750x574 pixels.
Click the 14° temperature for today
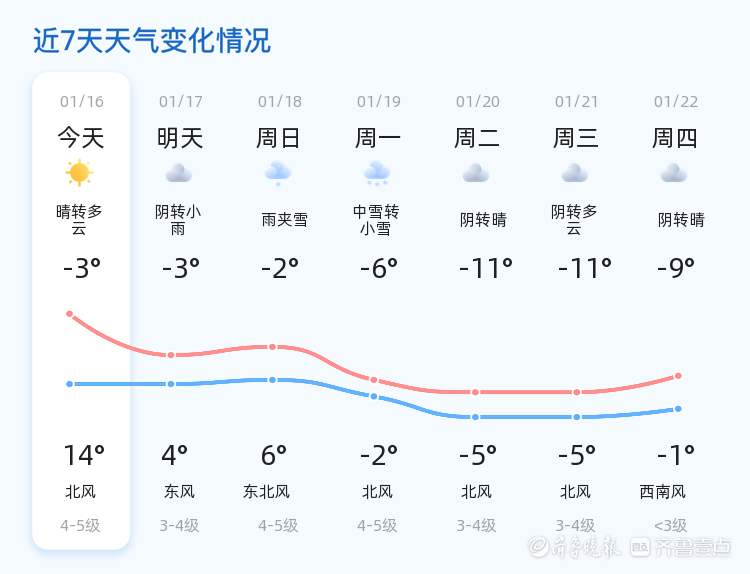83,456
